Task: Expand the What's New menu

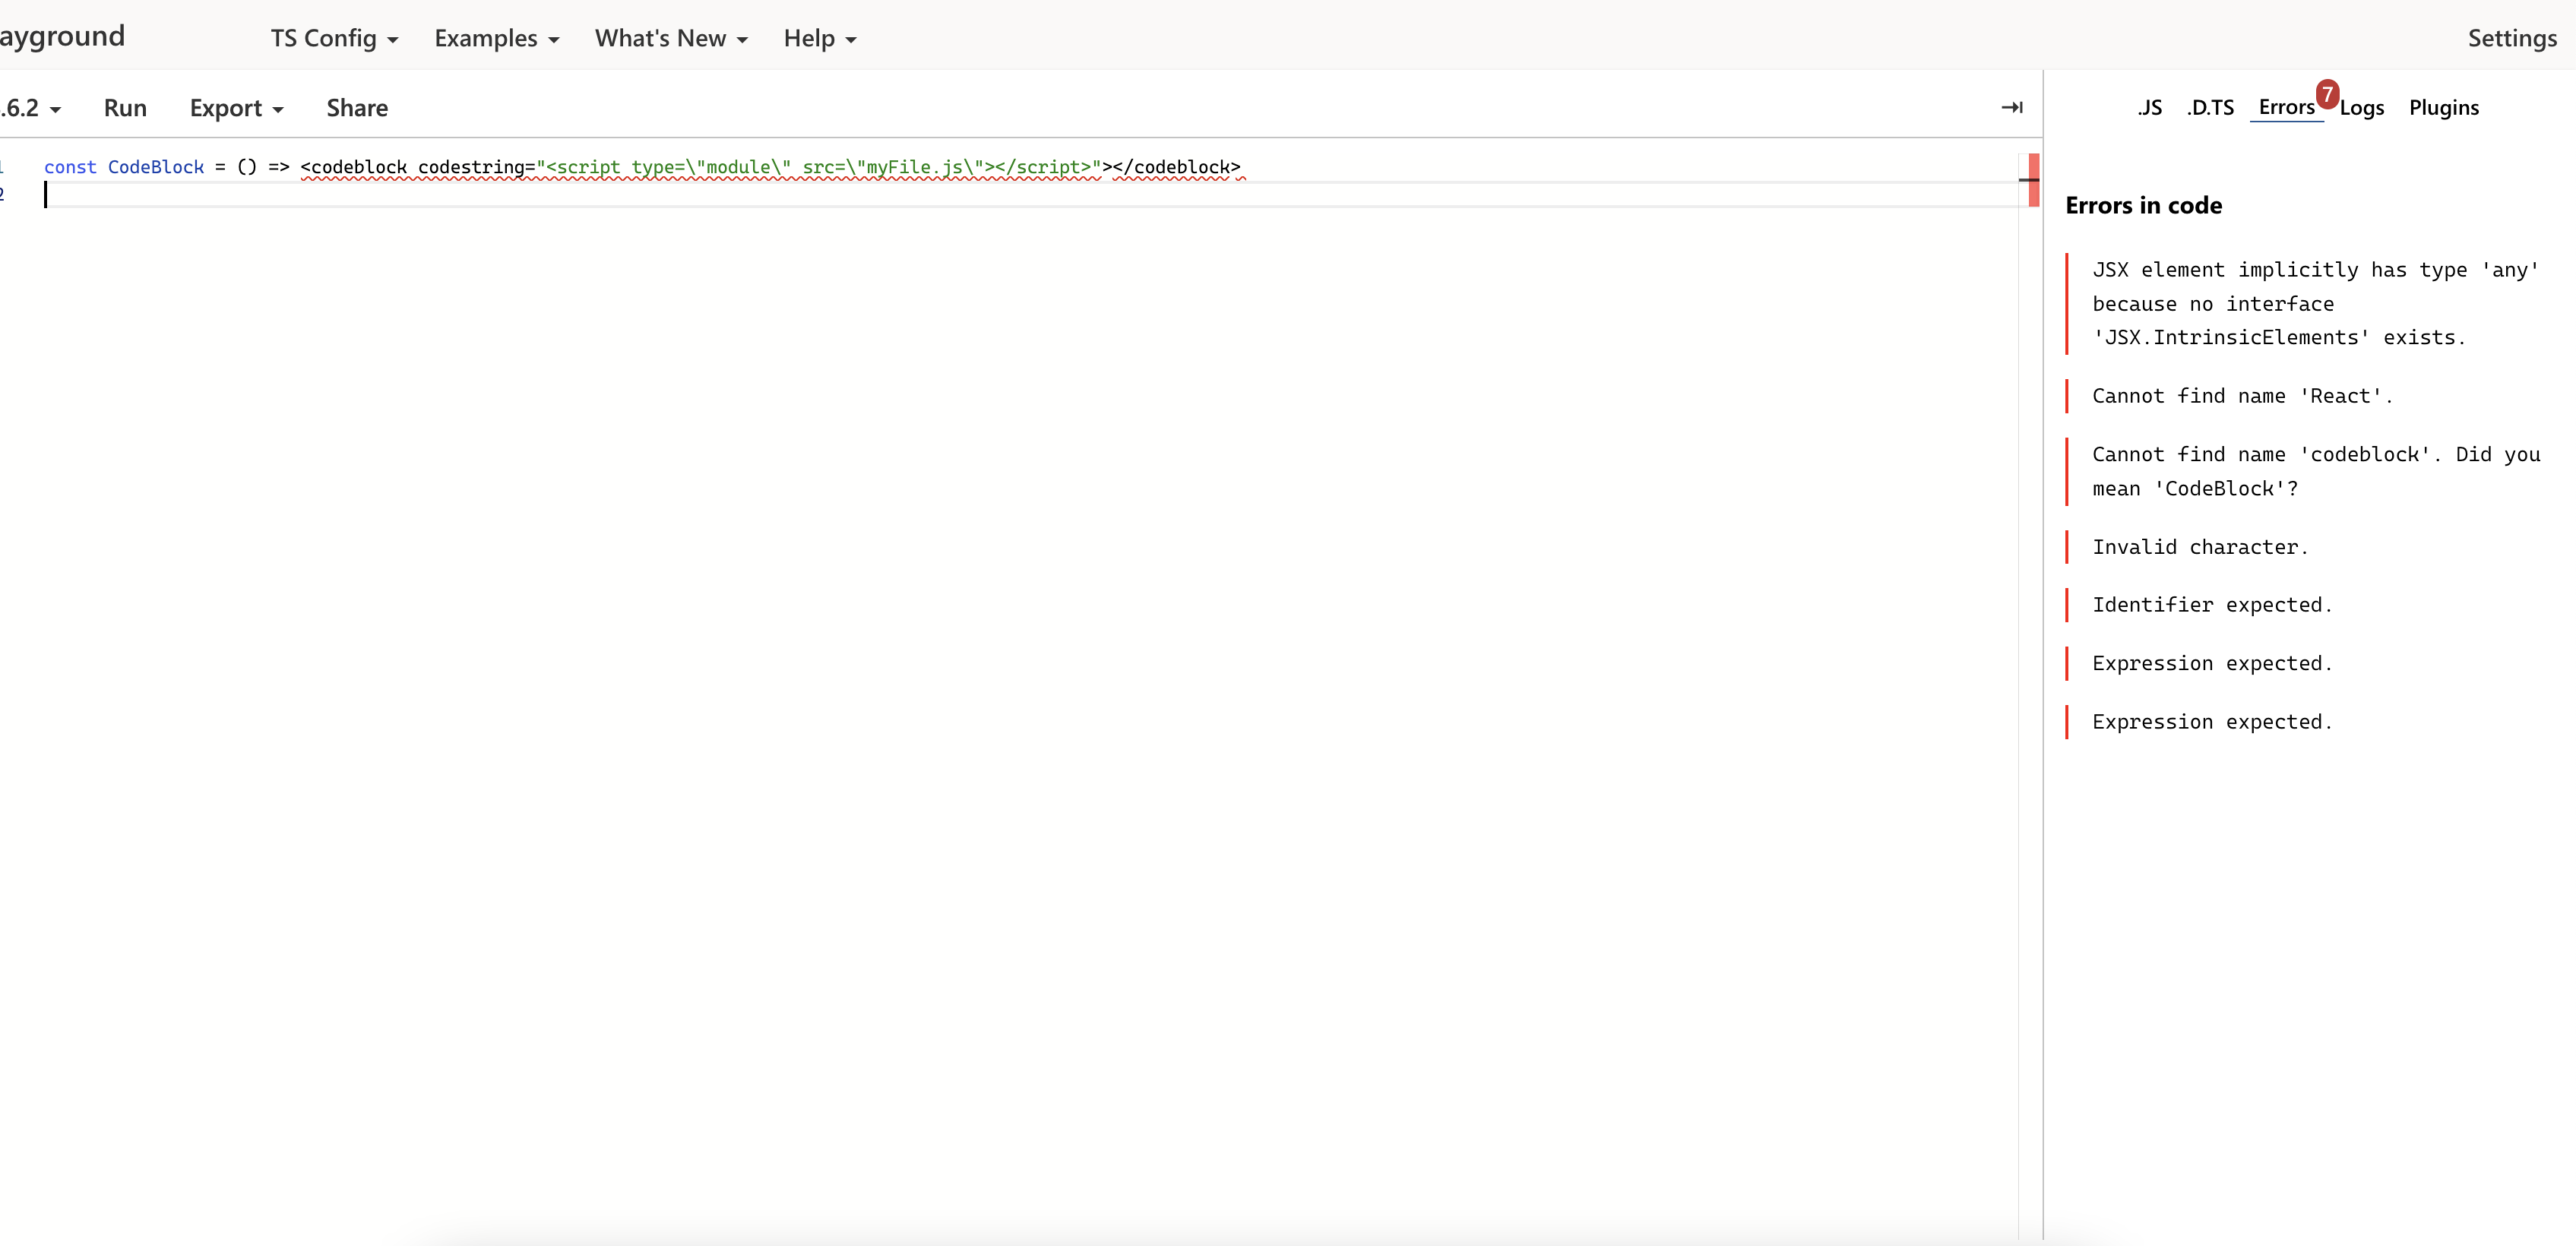Action: coord(670,38)
